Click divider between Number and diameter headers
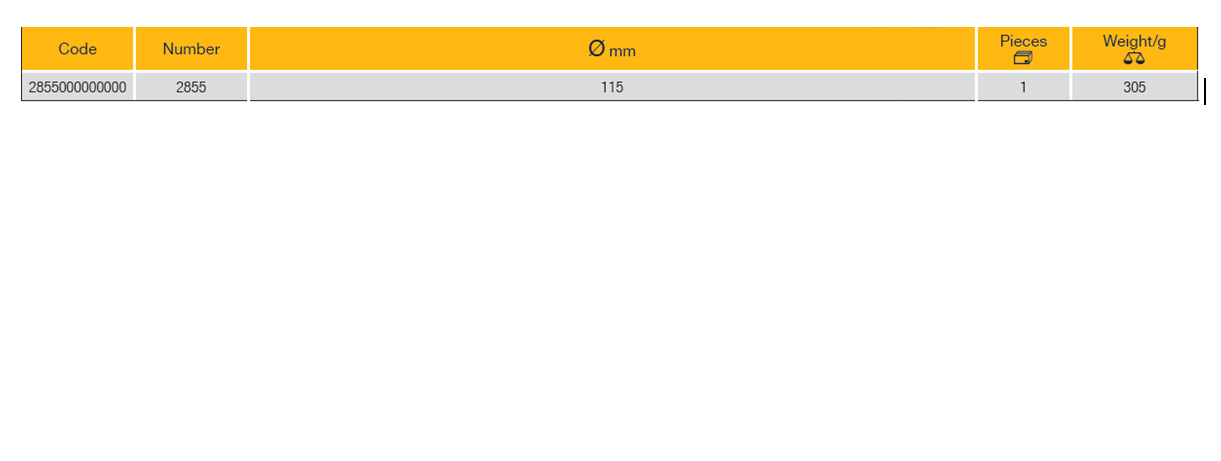This screenshot has height=461, width=1221. tap(248, 49)
